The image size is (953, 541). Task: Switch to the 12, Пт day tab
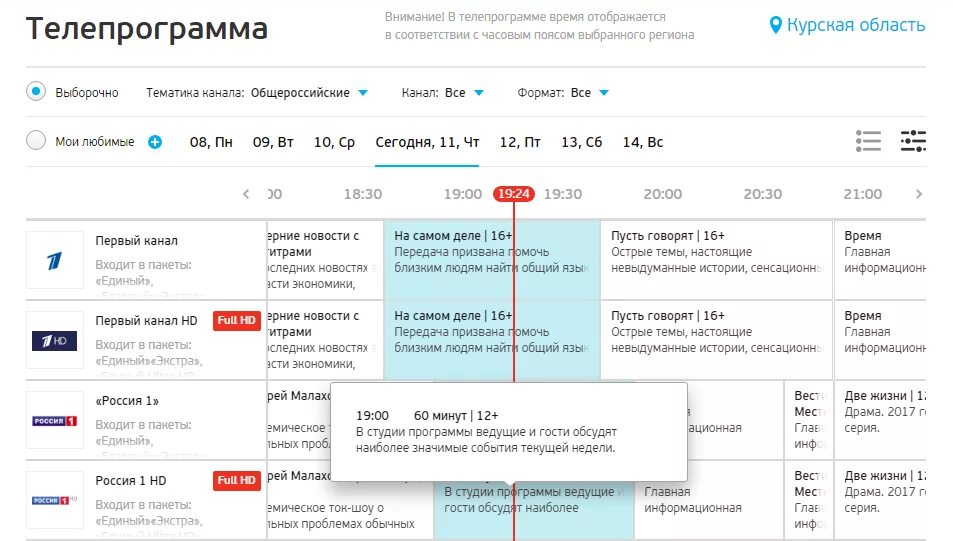click(520, 142)
